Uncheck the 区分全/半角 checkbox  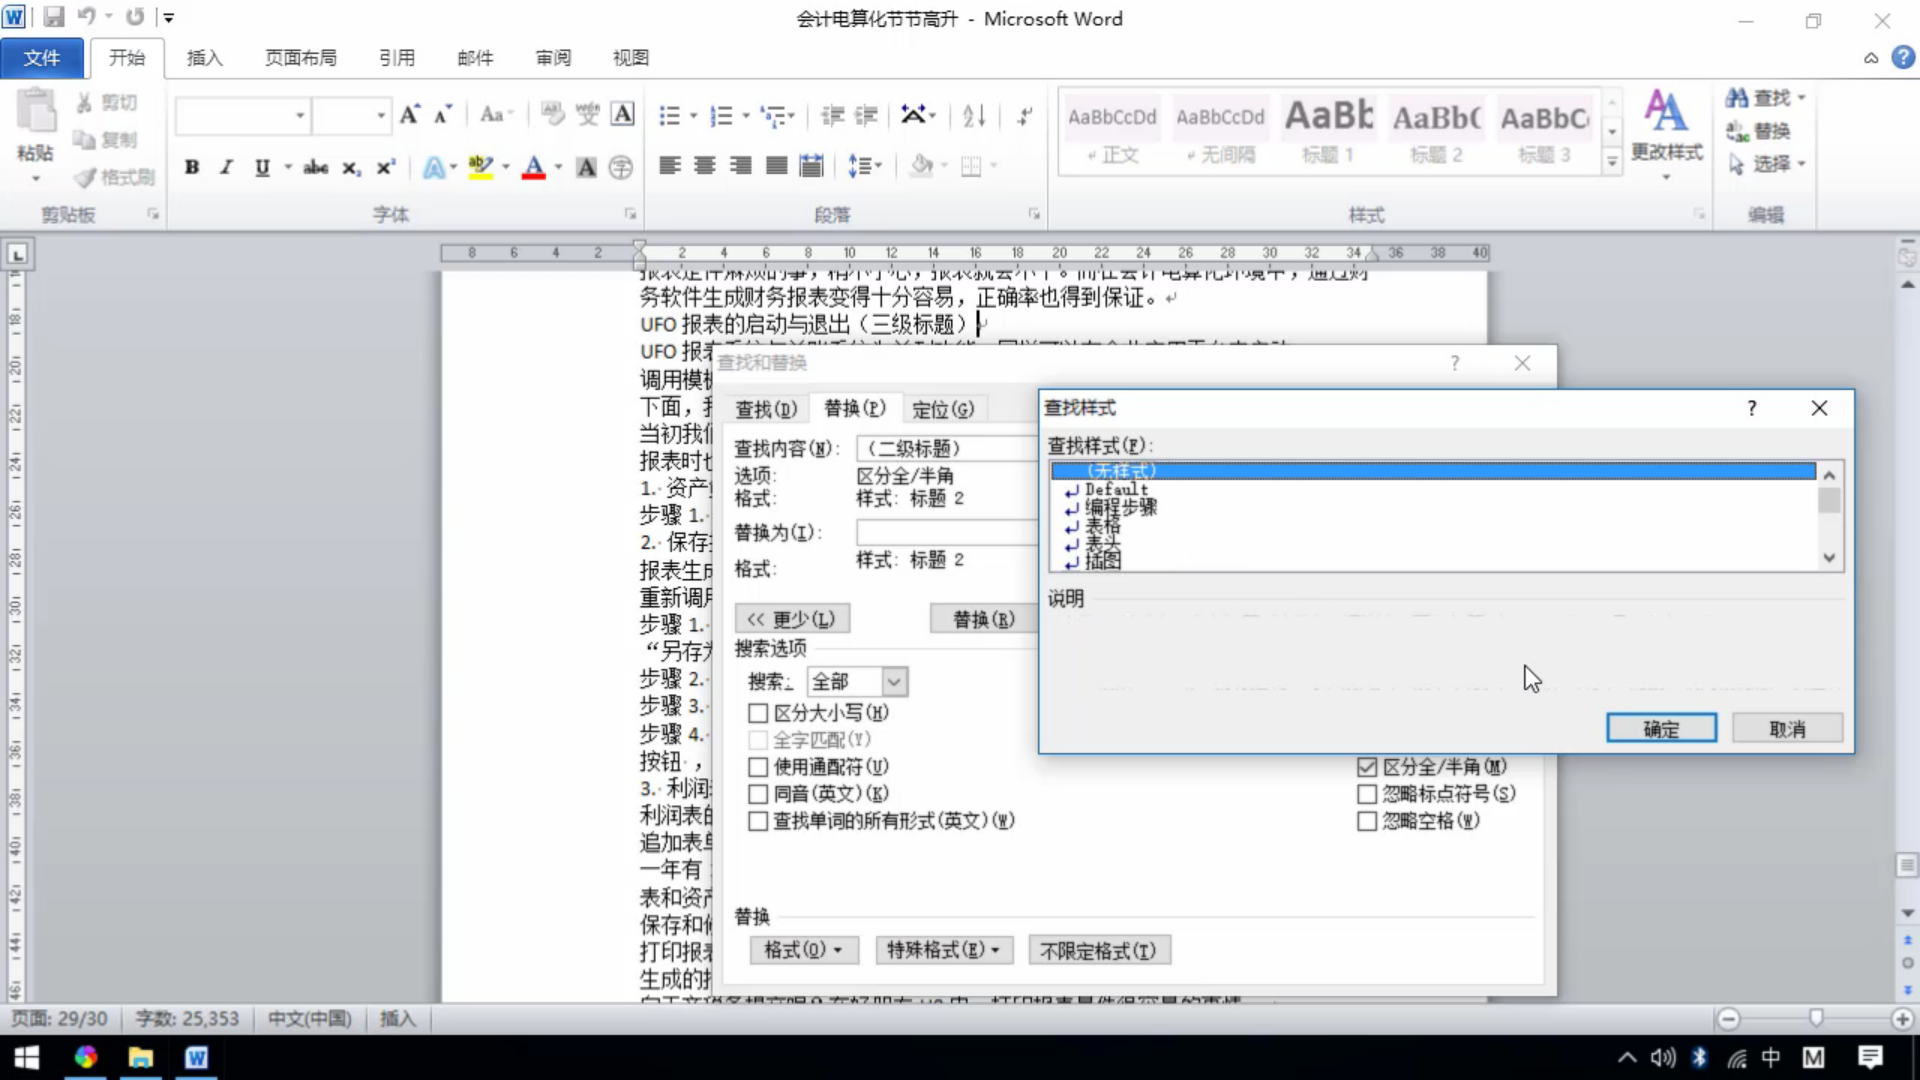pyautogui.click(x=1367, y=767)
